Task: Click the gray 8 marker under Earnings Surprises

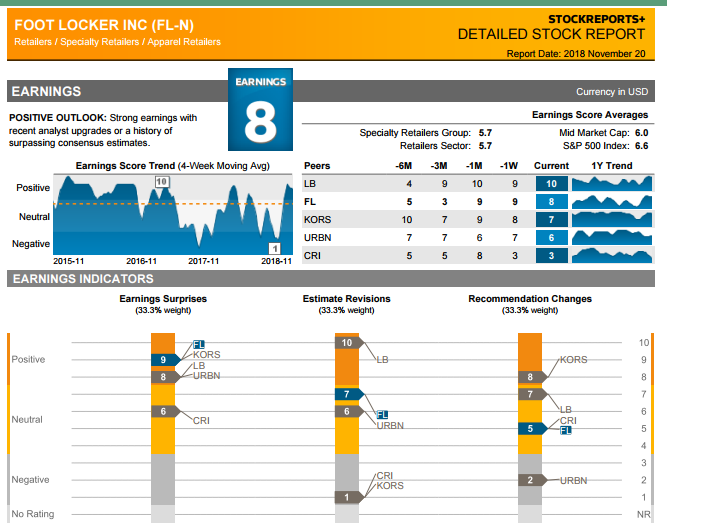Action: [165, 377]
